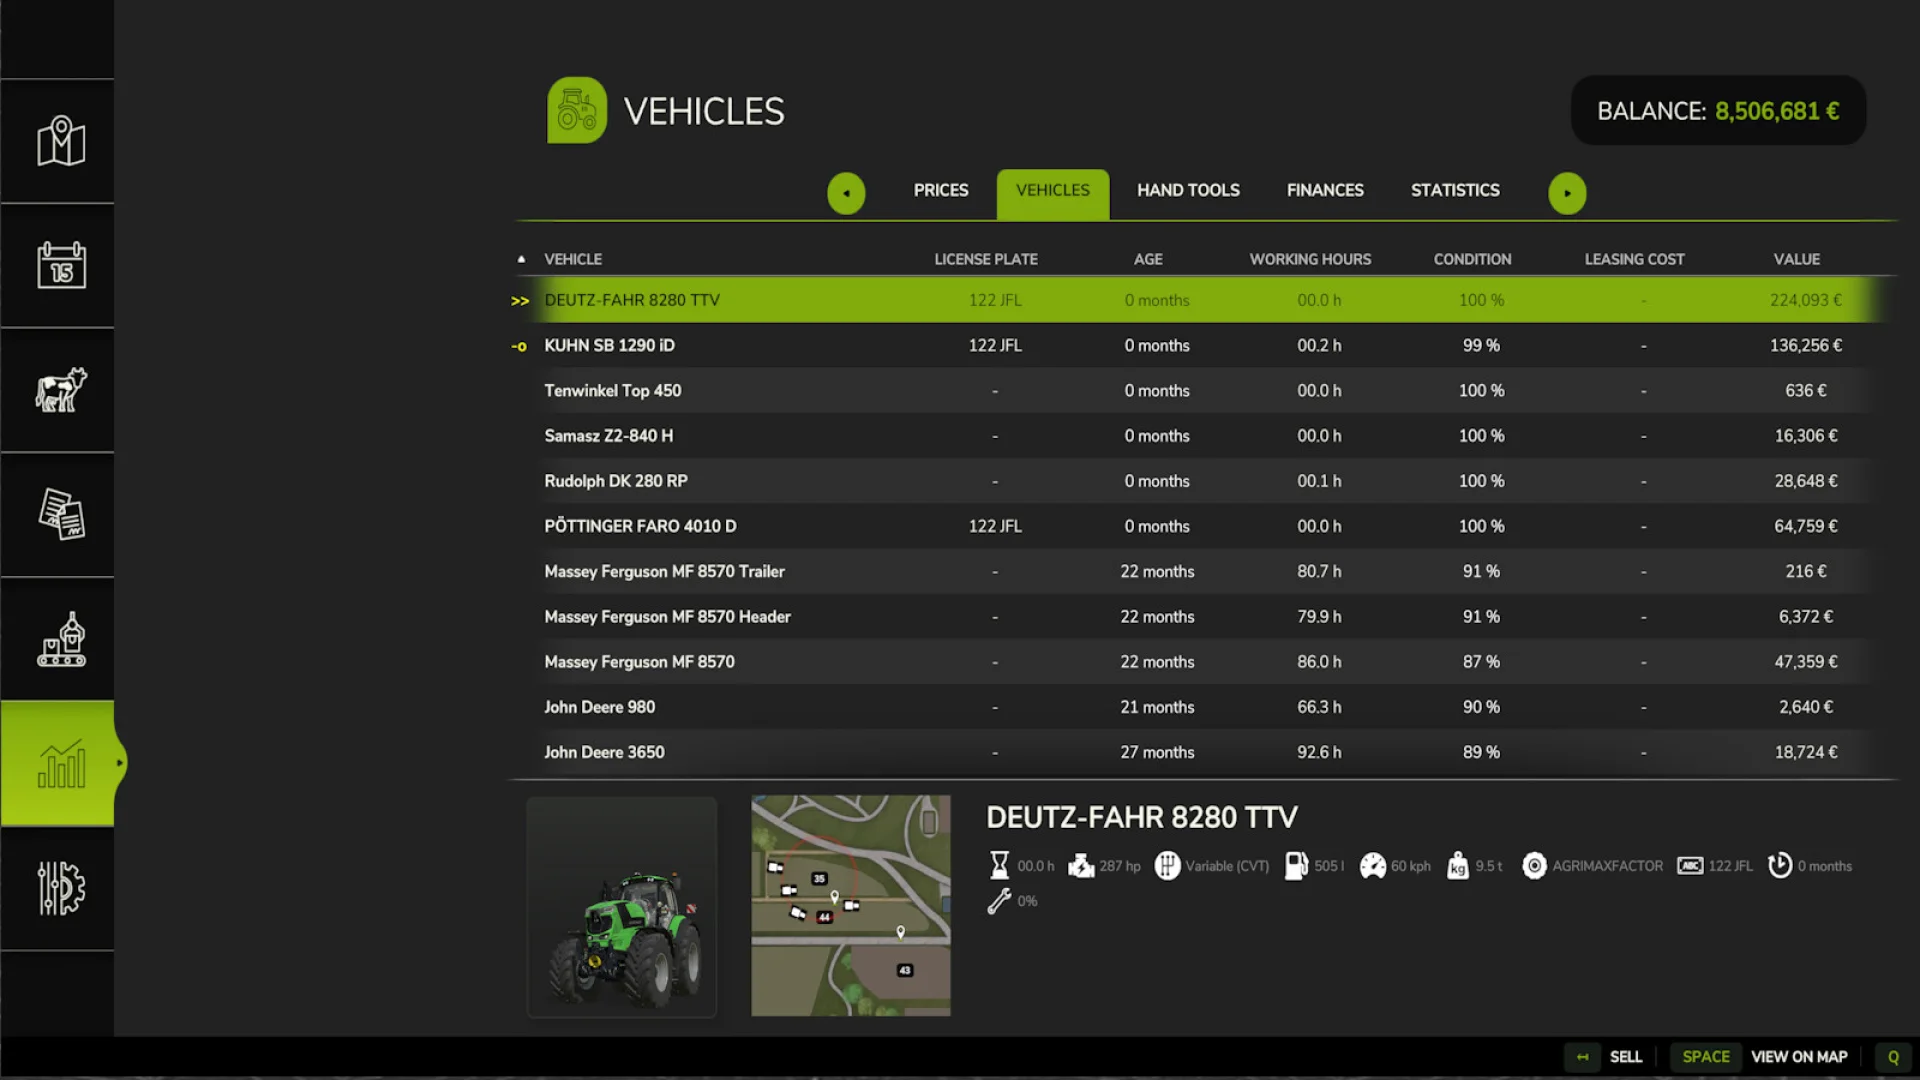
Task: Cycle tabs left with the circular arrow
Action: pos(846,193)
